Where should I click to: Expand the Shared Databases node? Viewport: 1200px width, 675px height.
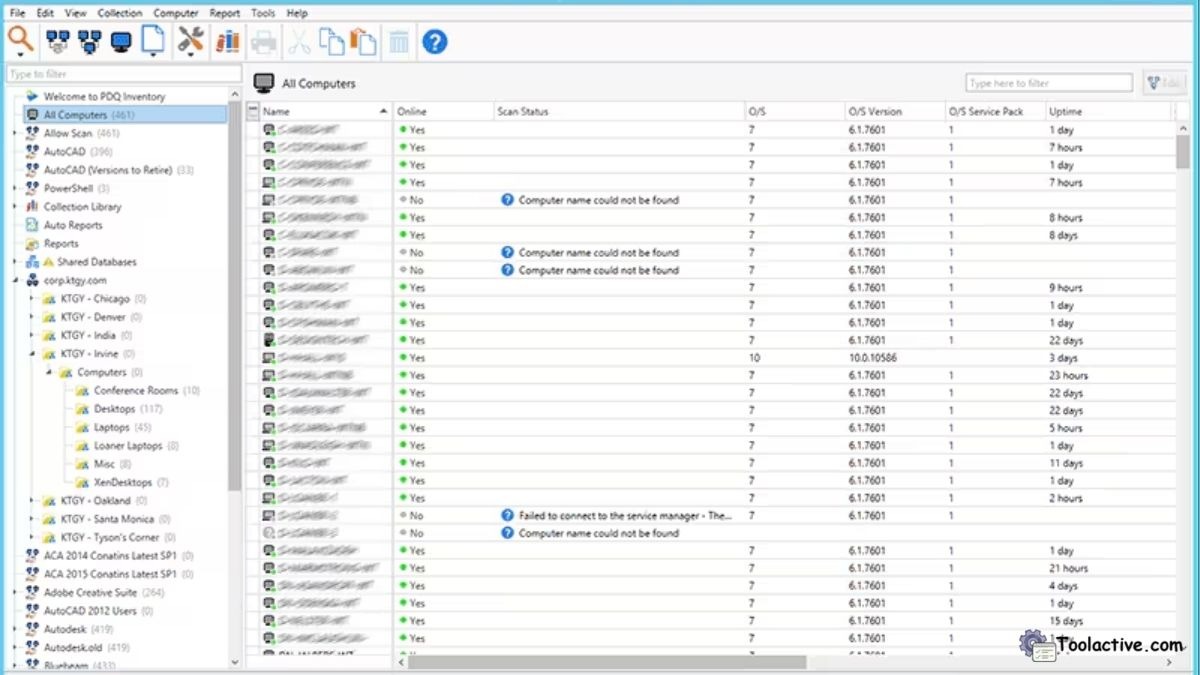click(x=14, y=261)
